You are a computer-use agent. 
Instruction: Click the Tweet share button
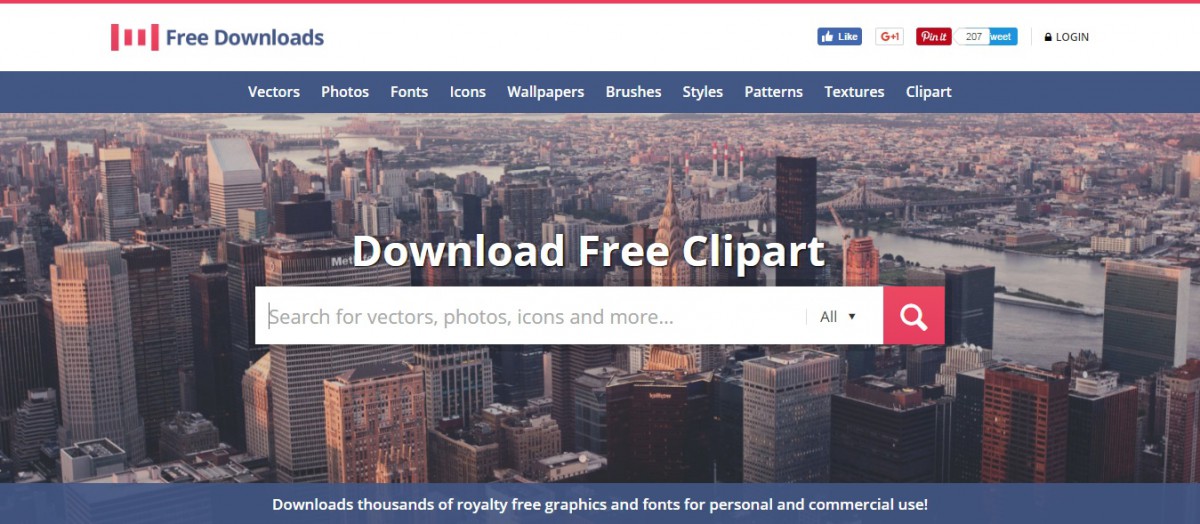1002,37
